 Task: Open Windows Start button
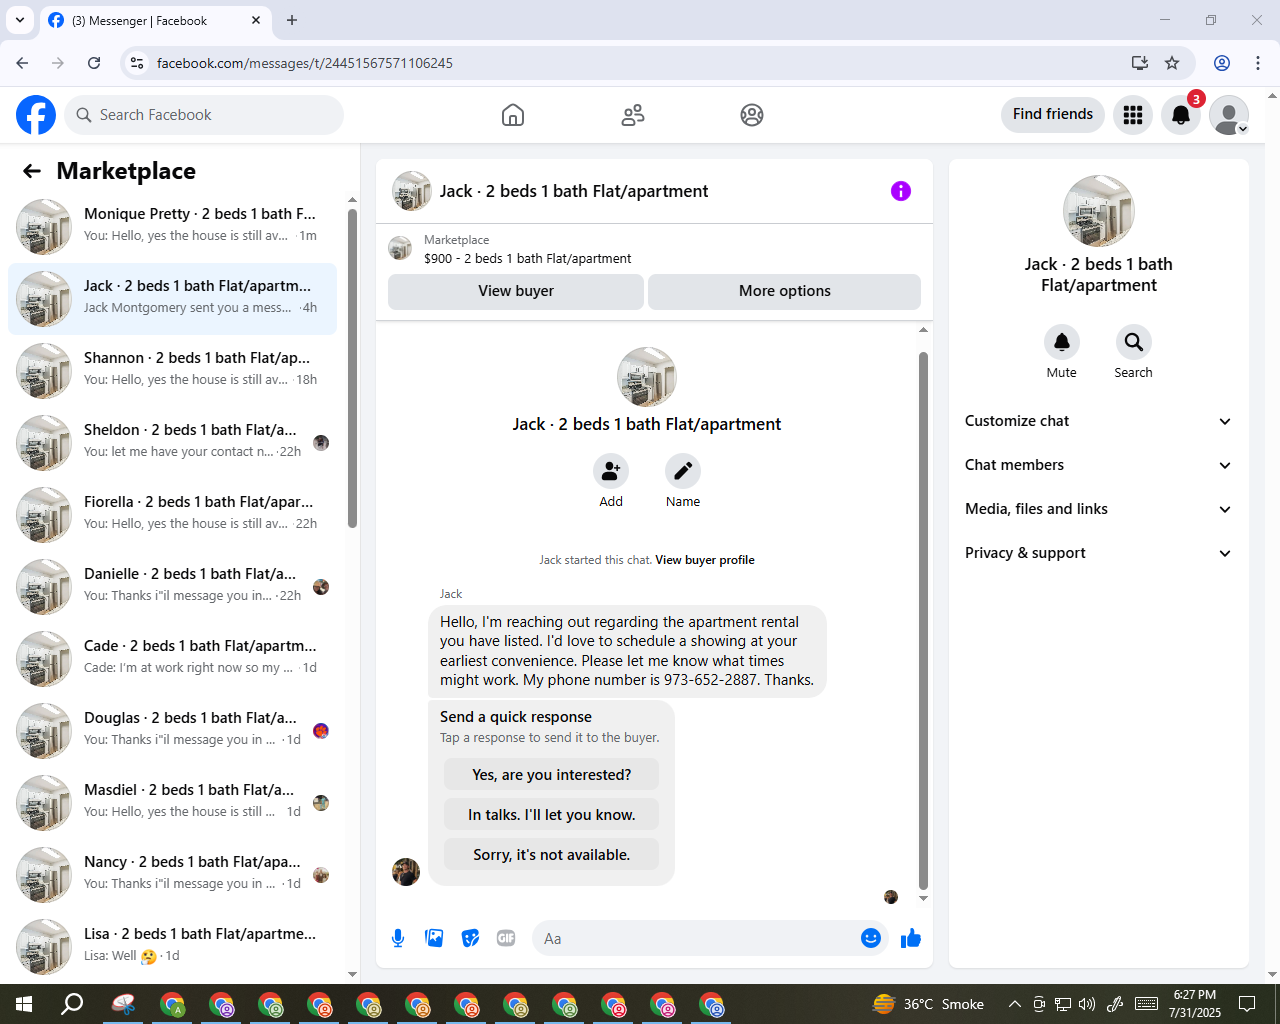pyautogui.click(x=24, y=1004)
